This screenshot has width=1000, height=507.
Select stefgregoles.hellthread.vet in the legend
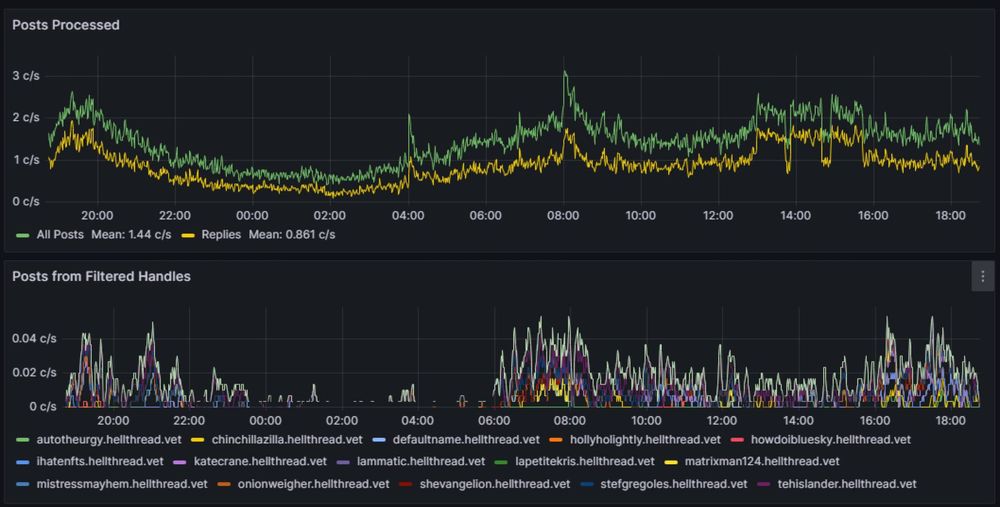point(674,484)
